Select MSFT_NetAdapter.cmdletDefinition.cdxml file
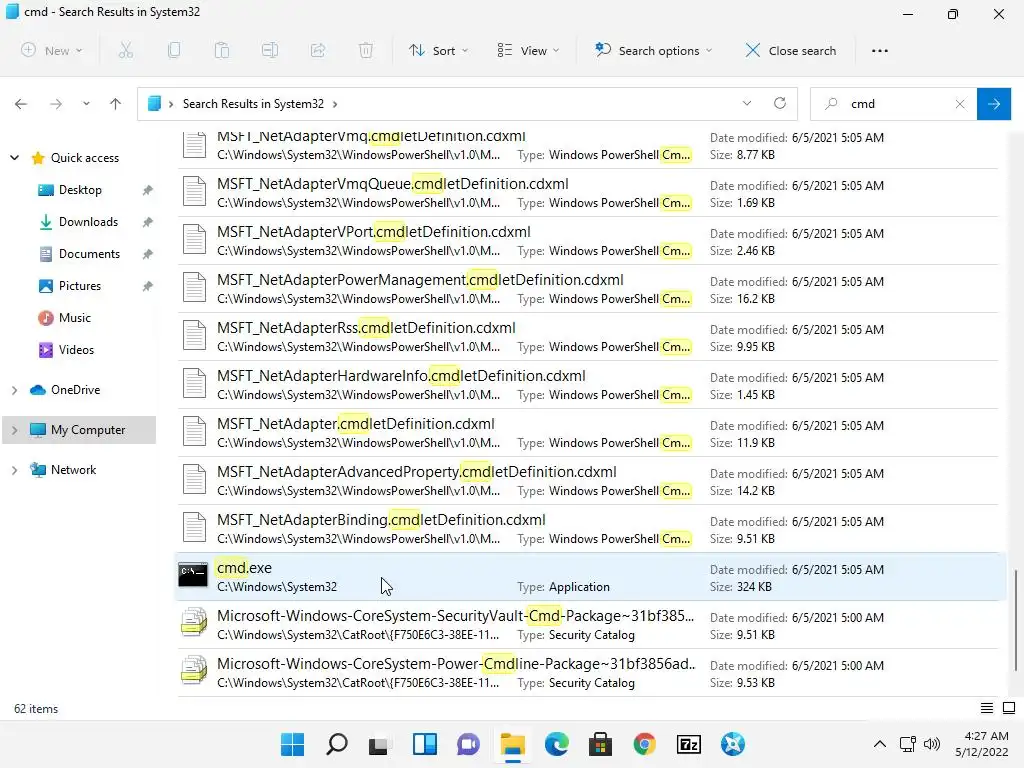1024x768 pixels. (x=588, y=433)
